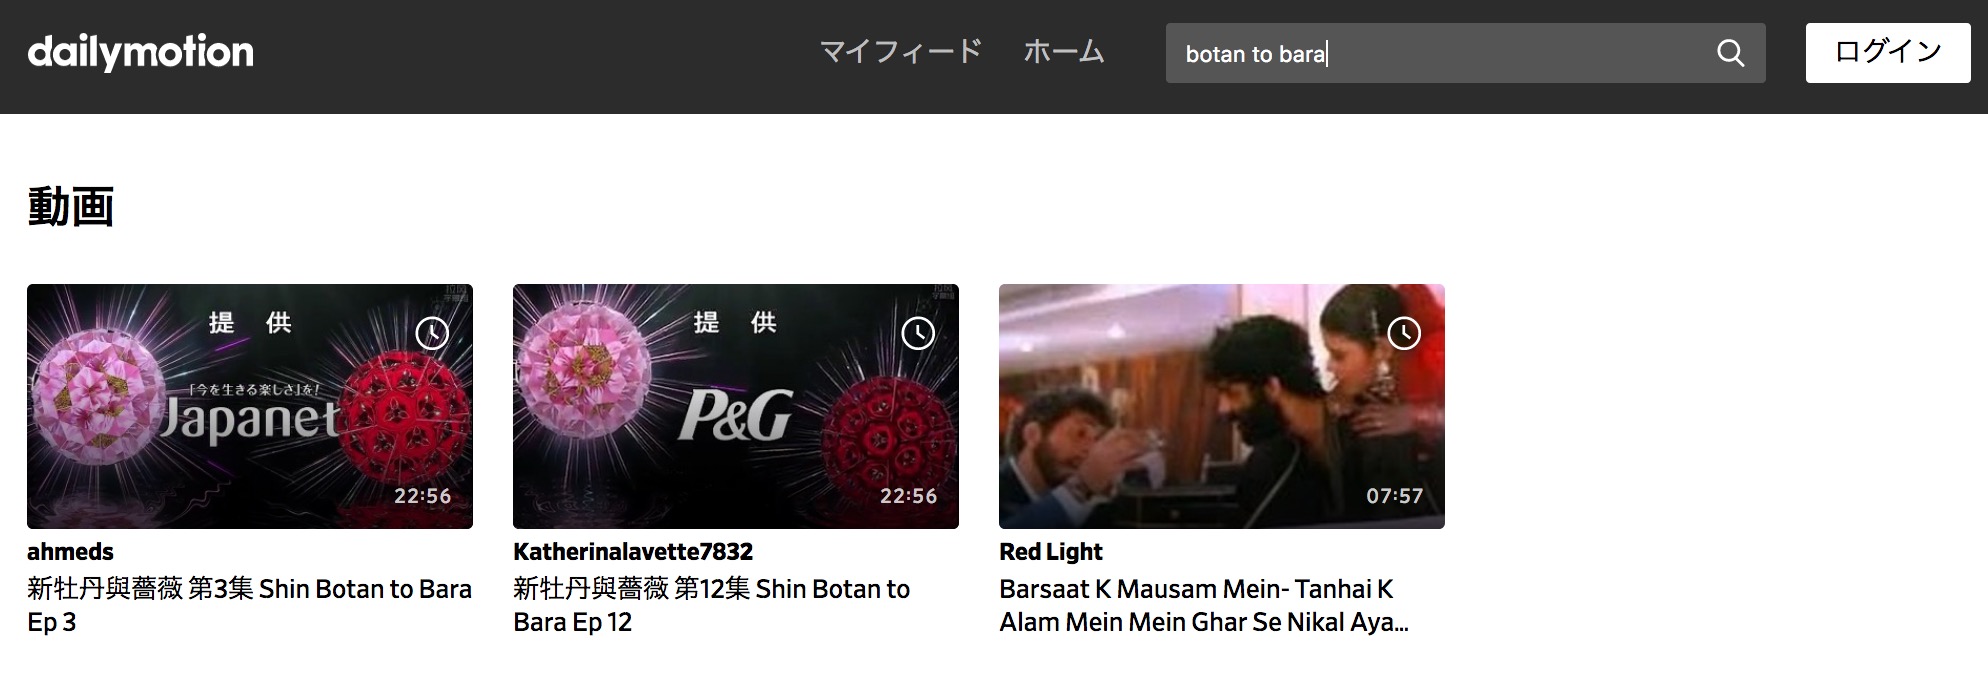Click the 07:57 duration badge

coord(1394,496)
